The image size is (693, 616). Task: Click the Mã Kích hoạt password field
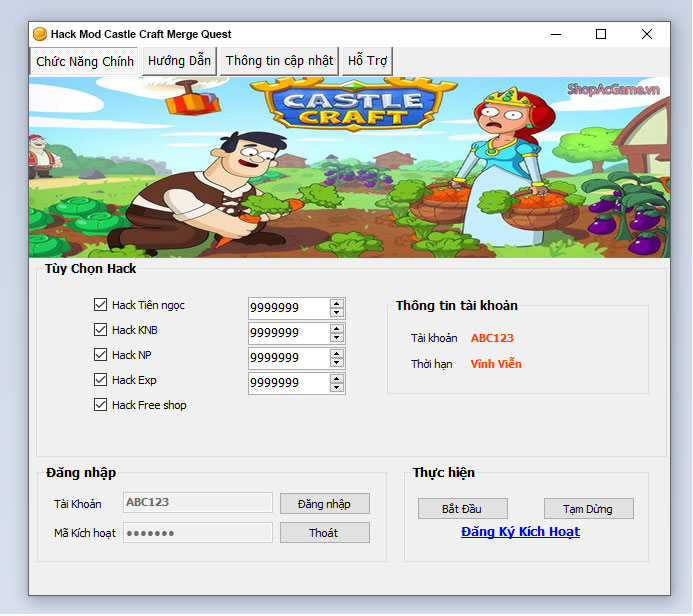198,532
